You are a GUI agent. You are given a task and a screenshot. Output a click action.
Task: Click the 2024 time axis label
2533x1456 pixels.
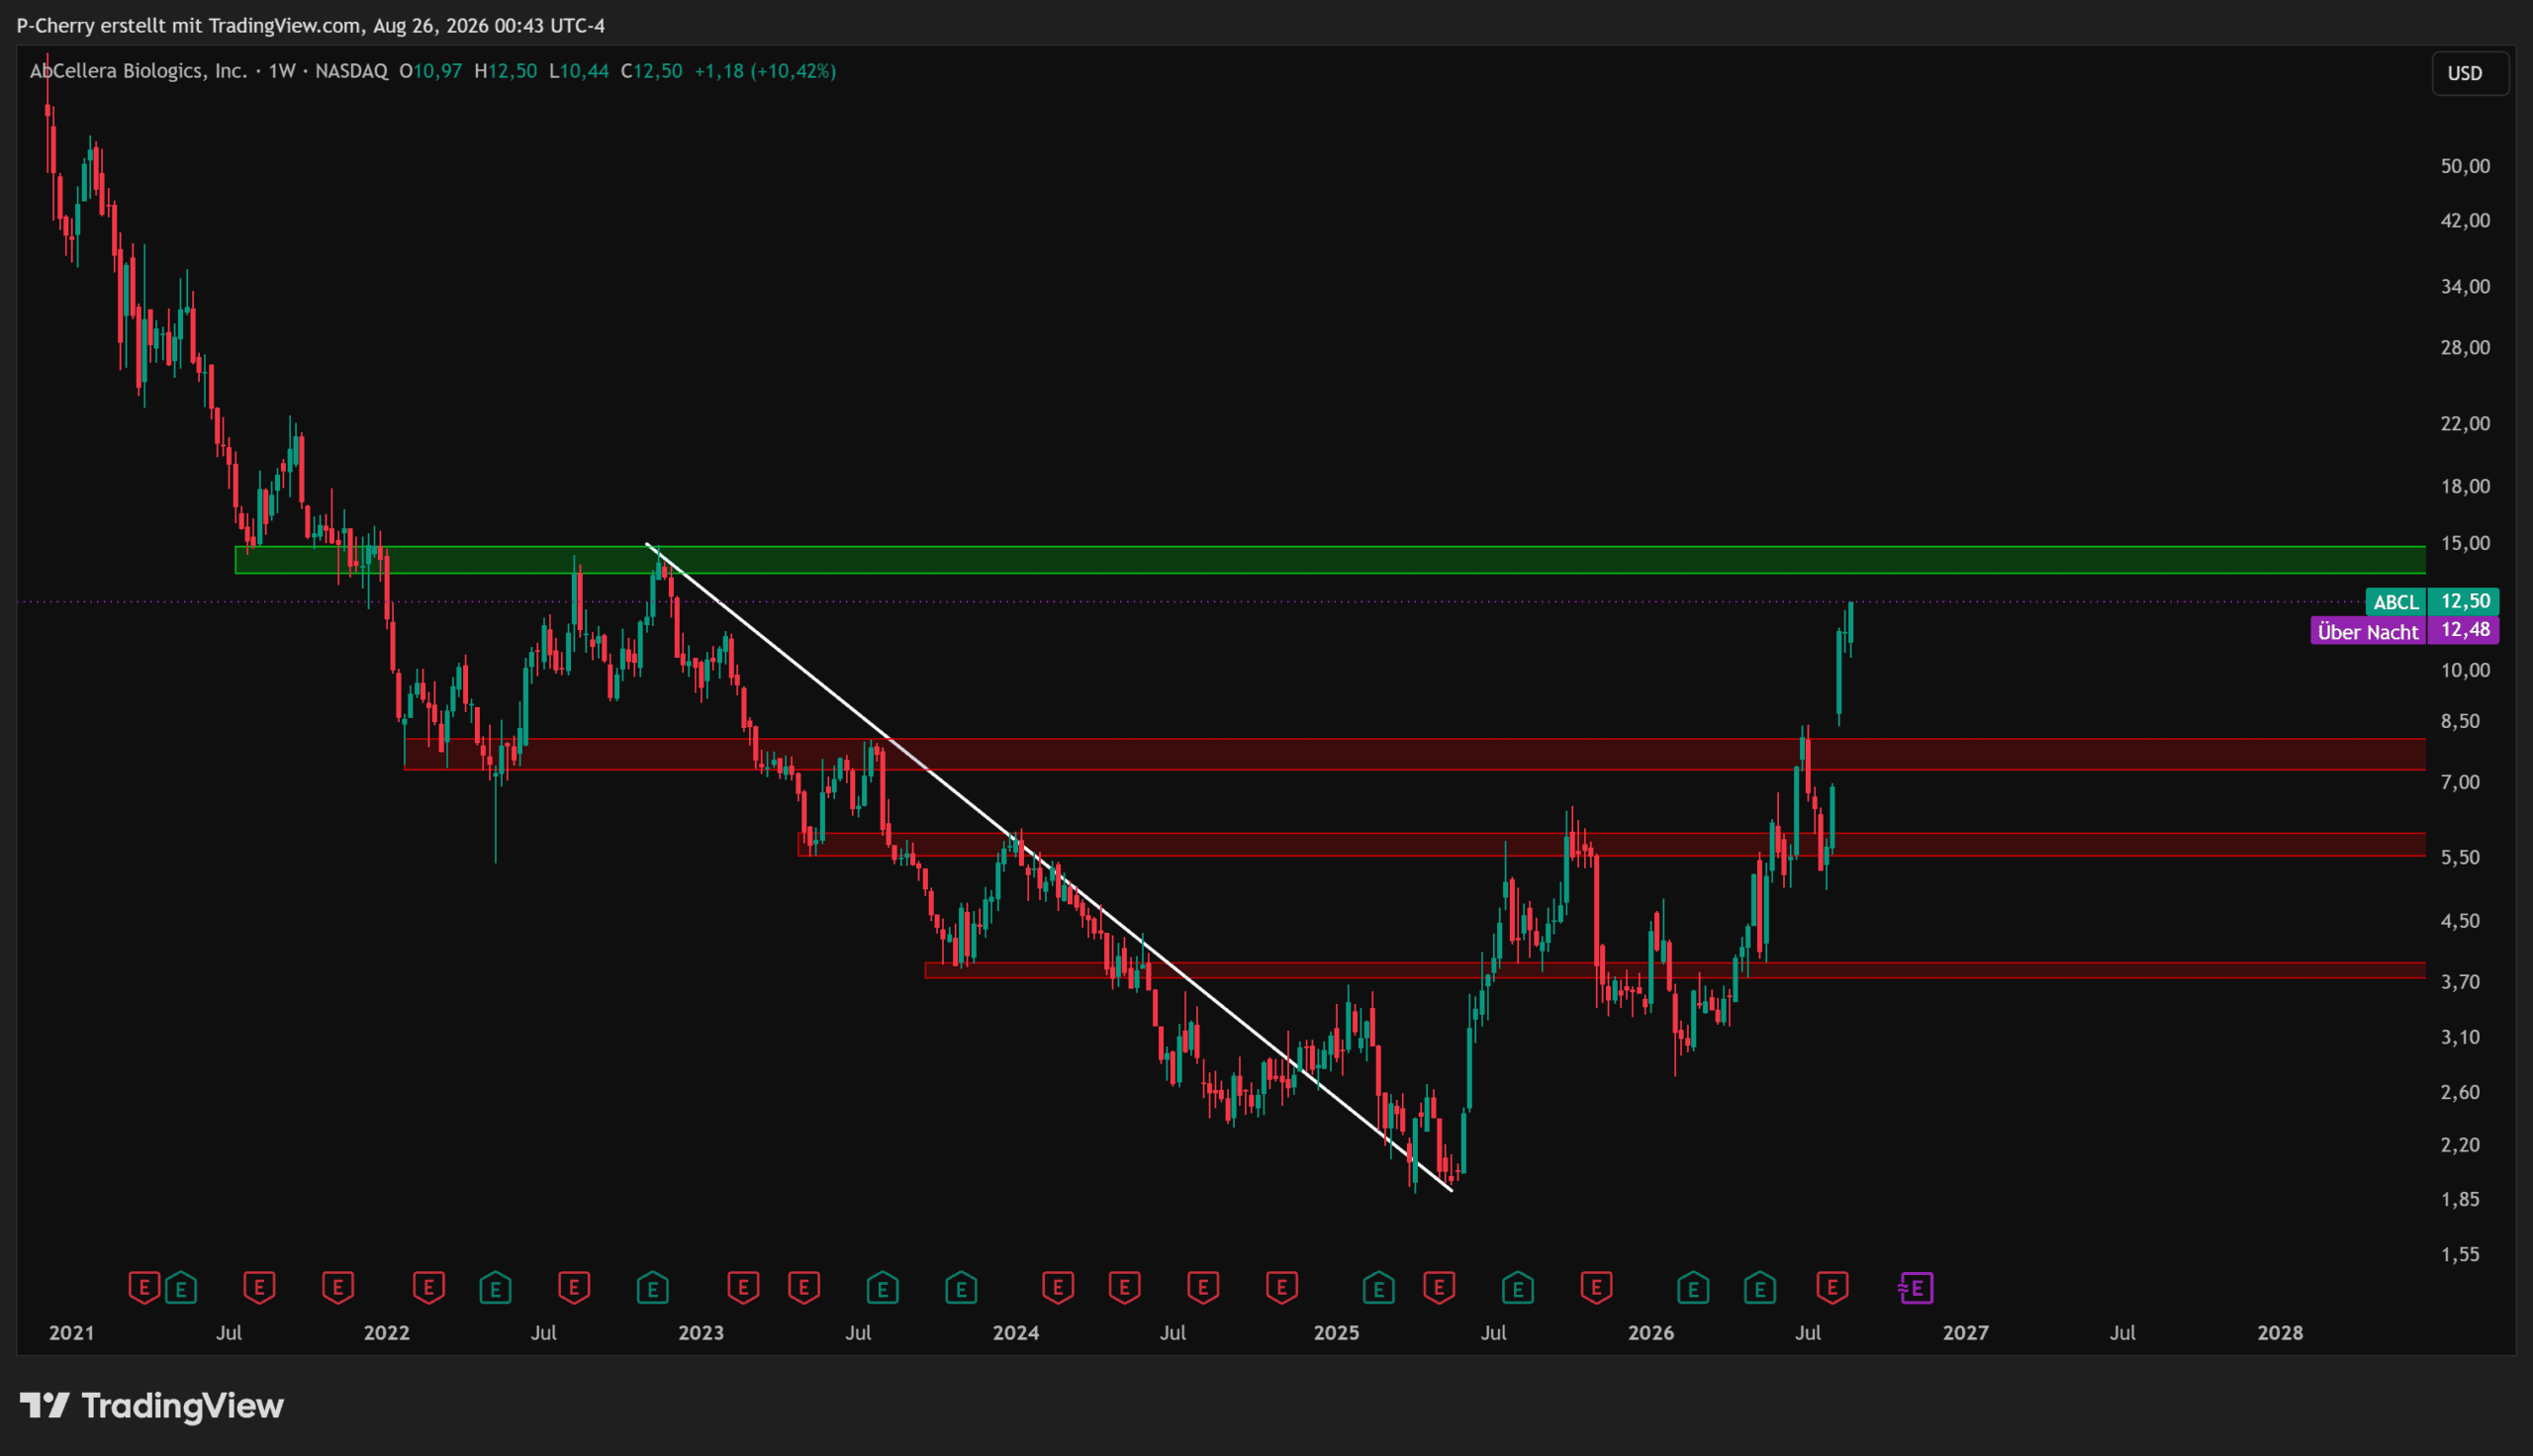pyautogui.click(x=1016, y=1333)
